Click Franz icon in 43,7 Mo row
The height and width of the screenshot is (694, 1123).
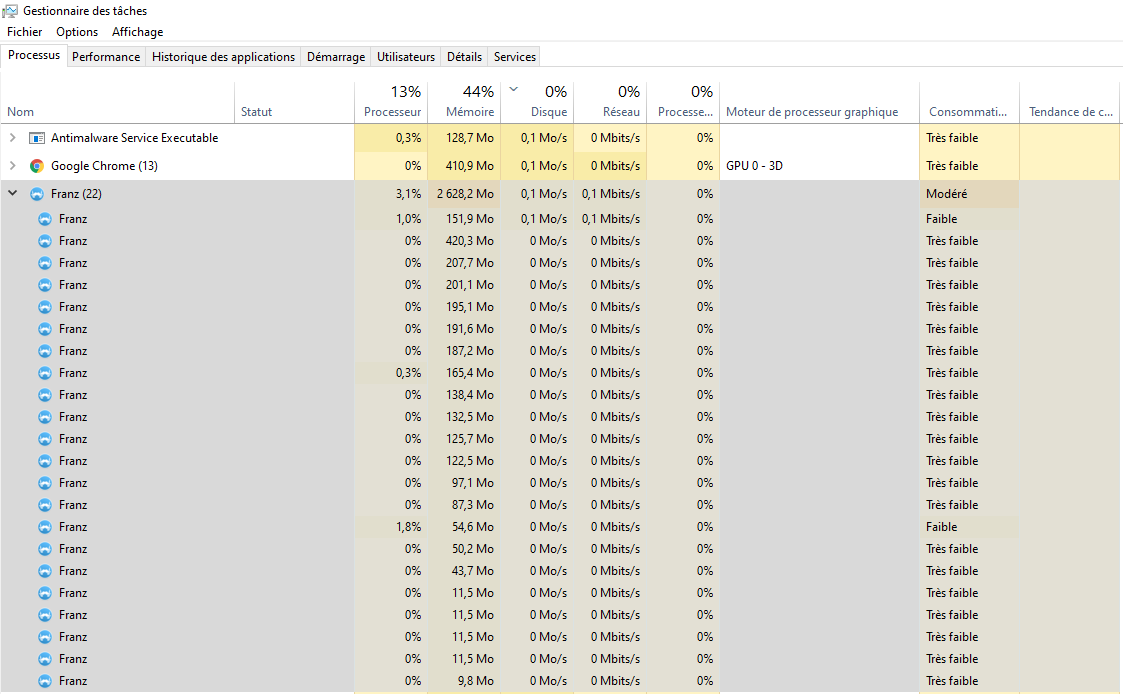[44, 571]
